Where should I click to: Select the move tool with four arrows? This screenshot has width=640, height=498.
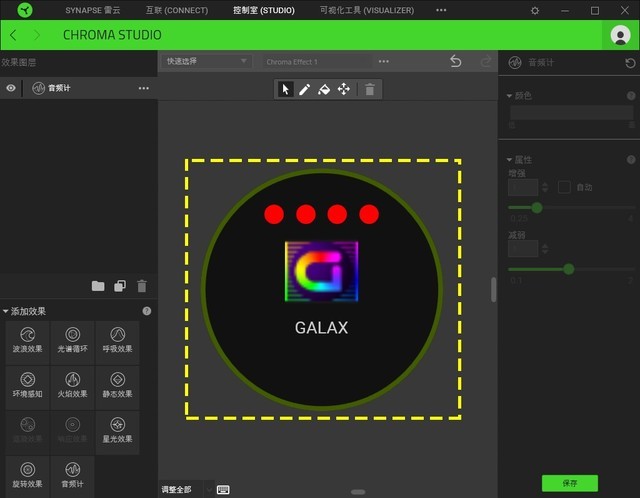[344, 89]
